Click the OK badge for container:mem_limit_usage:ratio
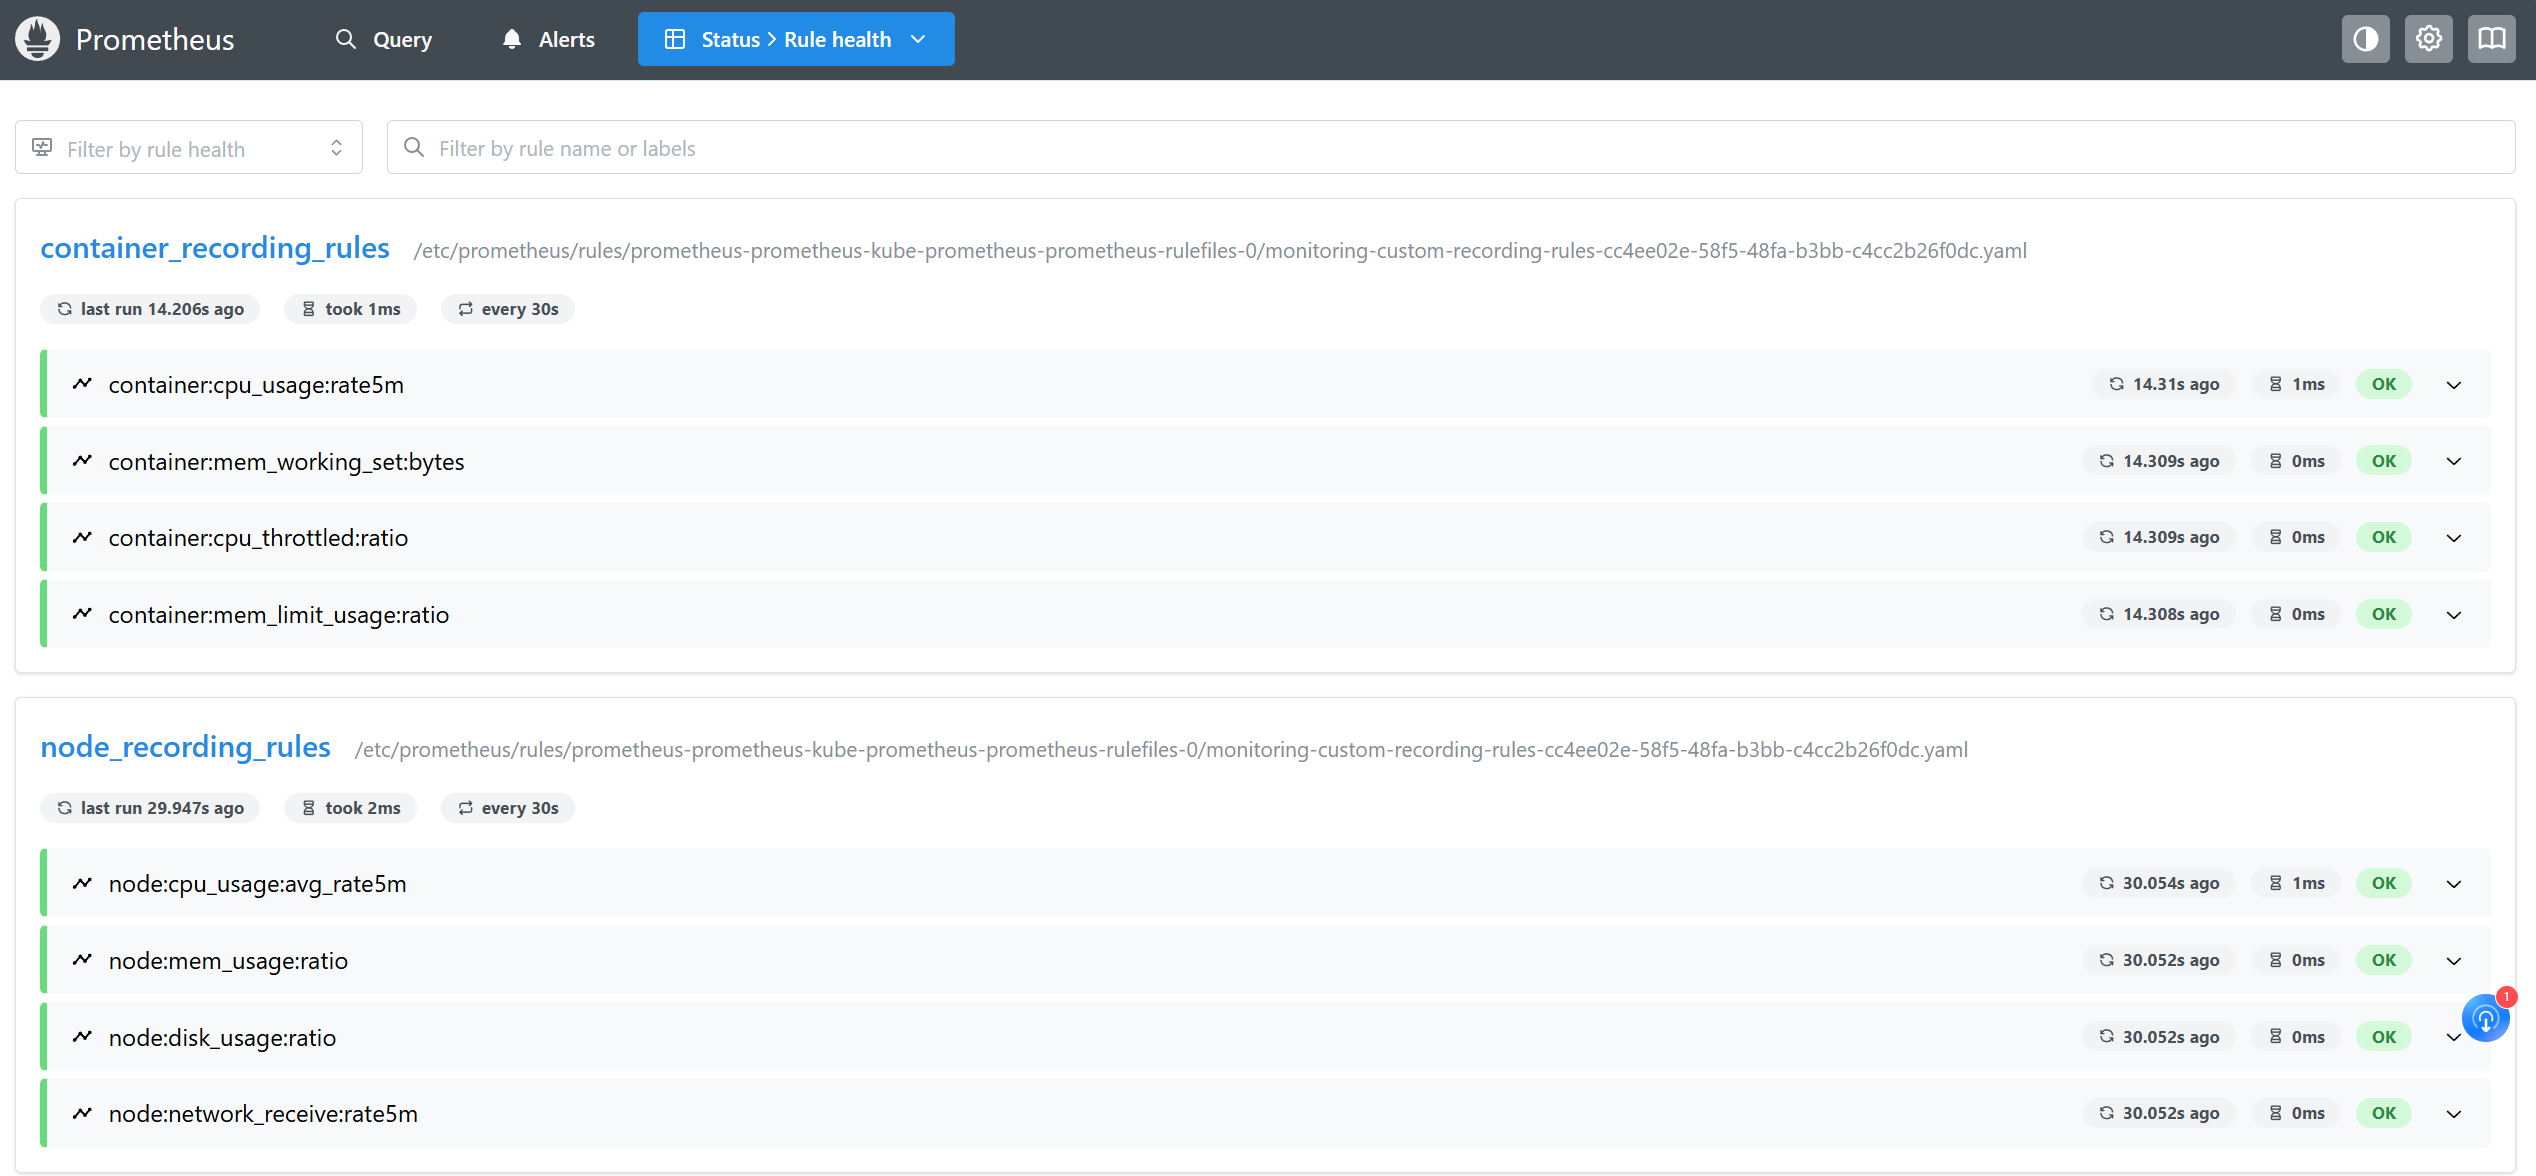The height and width of the screenshot is (1176, 2536). (2384, 614)
